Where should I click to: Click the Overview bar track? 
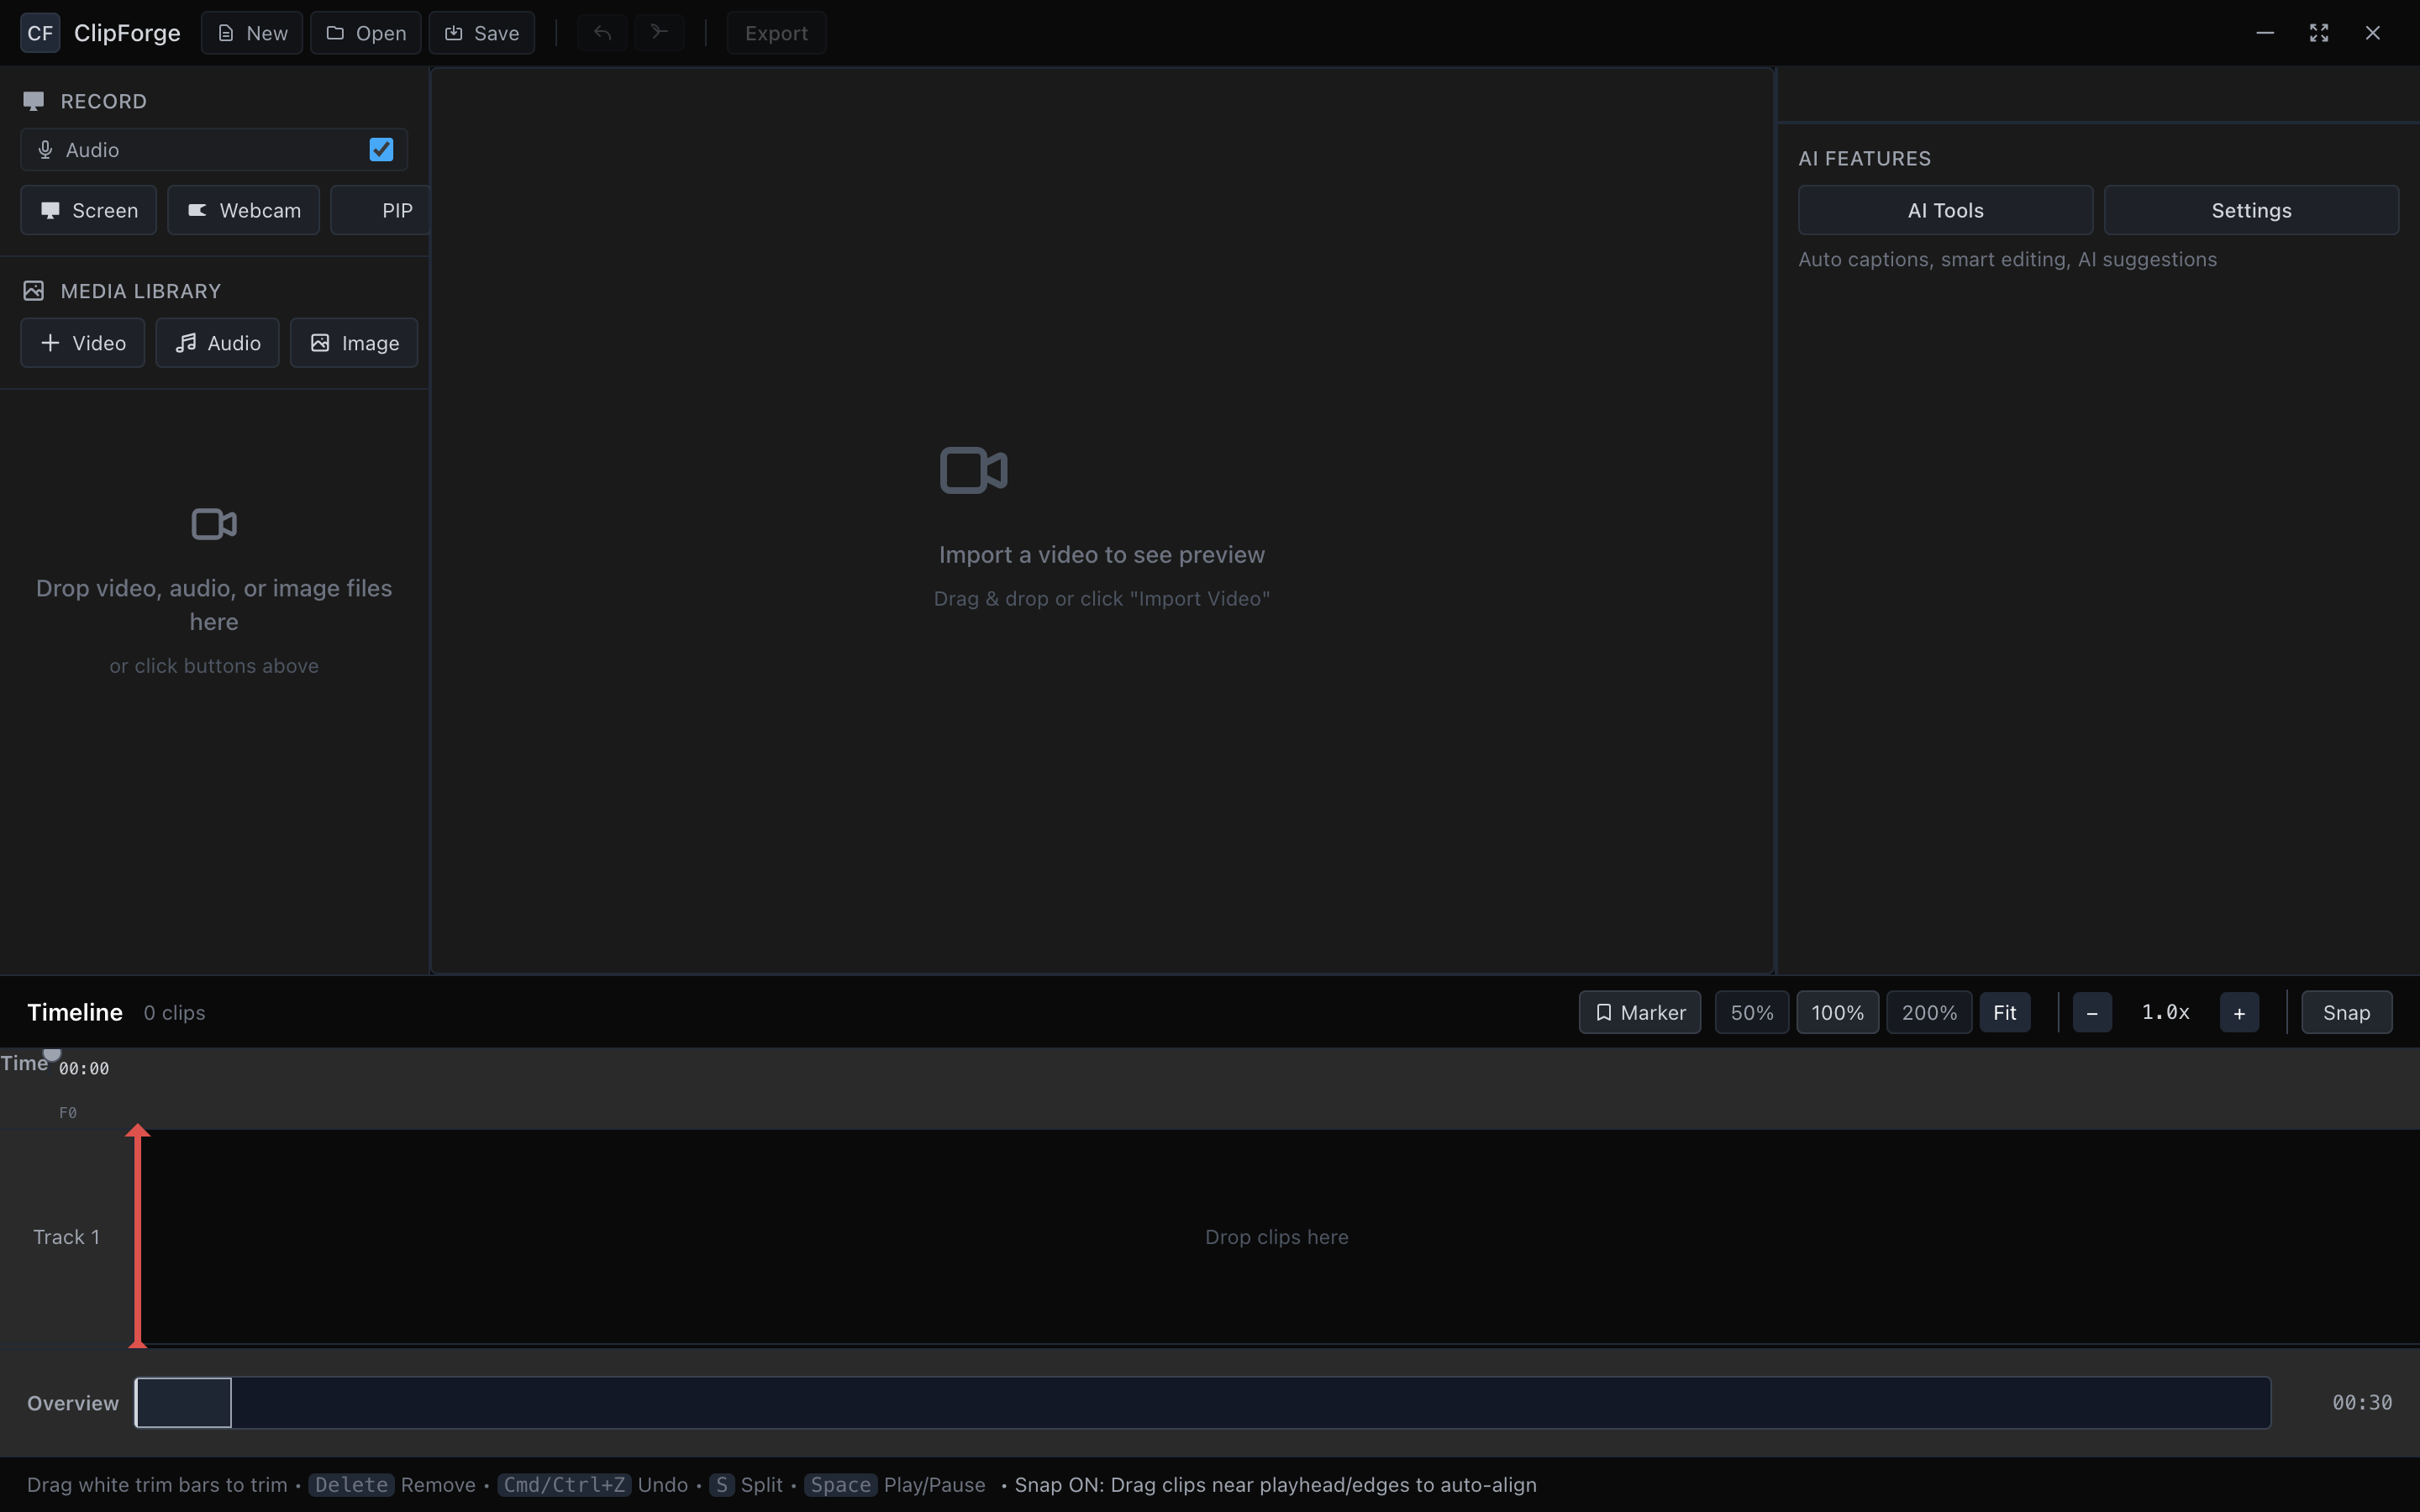click(x=1203, y=1402)
